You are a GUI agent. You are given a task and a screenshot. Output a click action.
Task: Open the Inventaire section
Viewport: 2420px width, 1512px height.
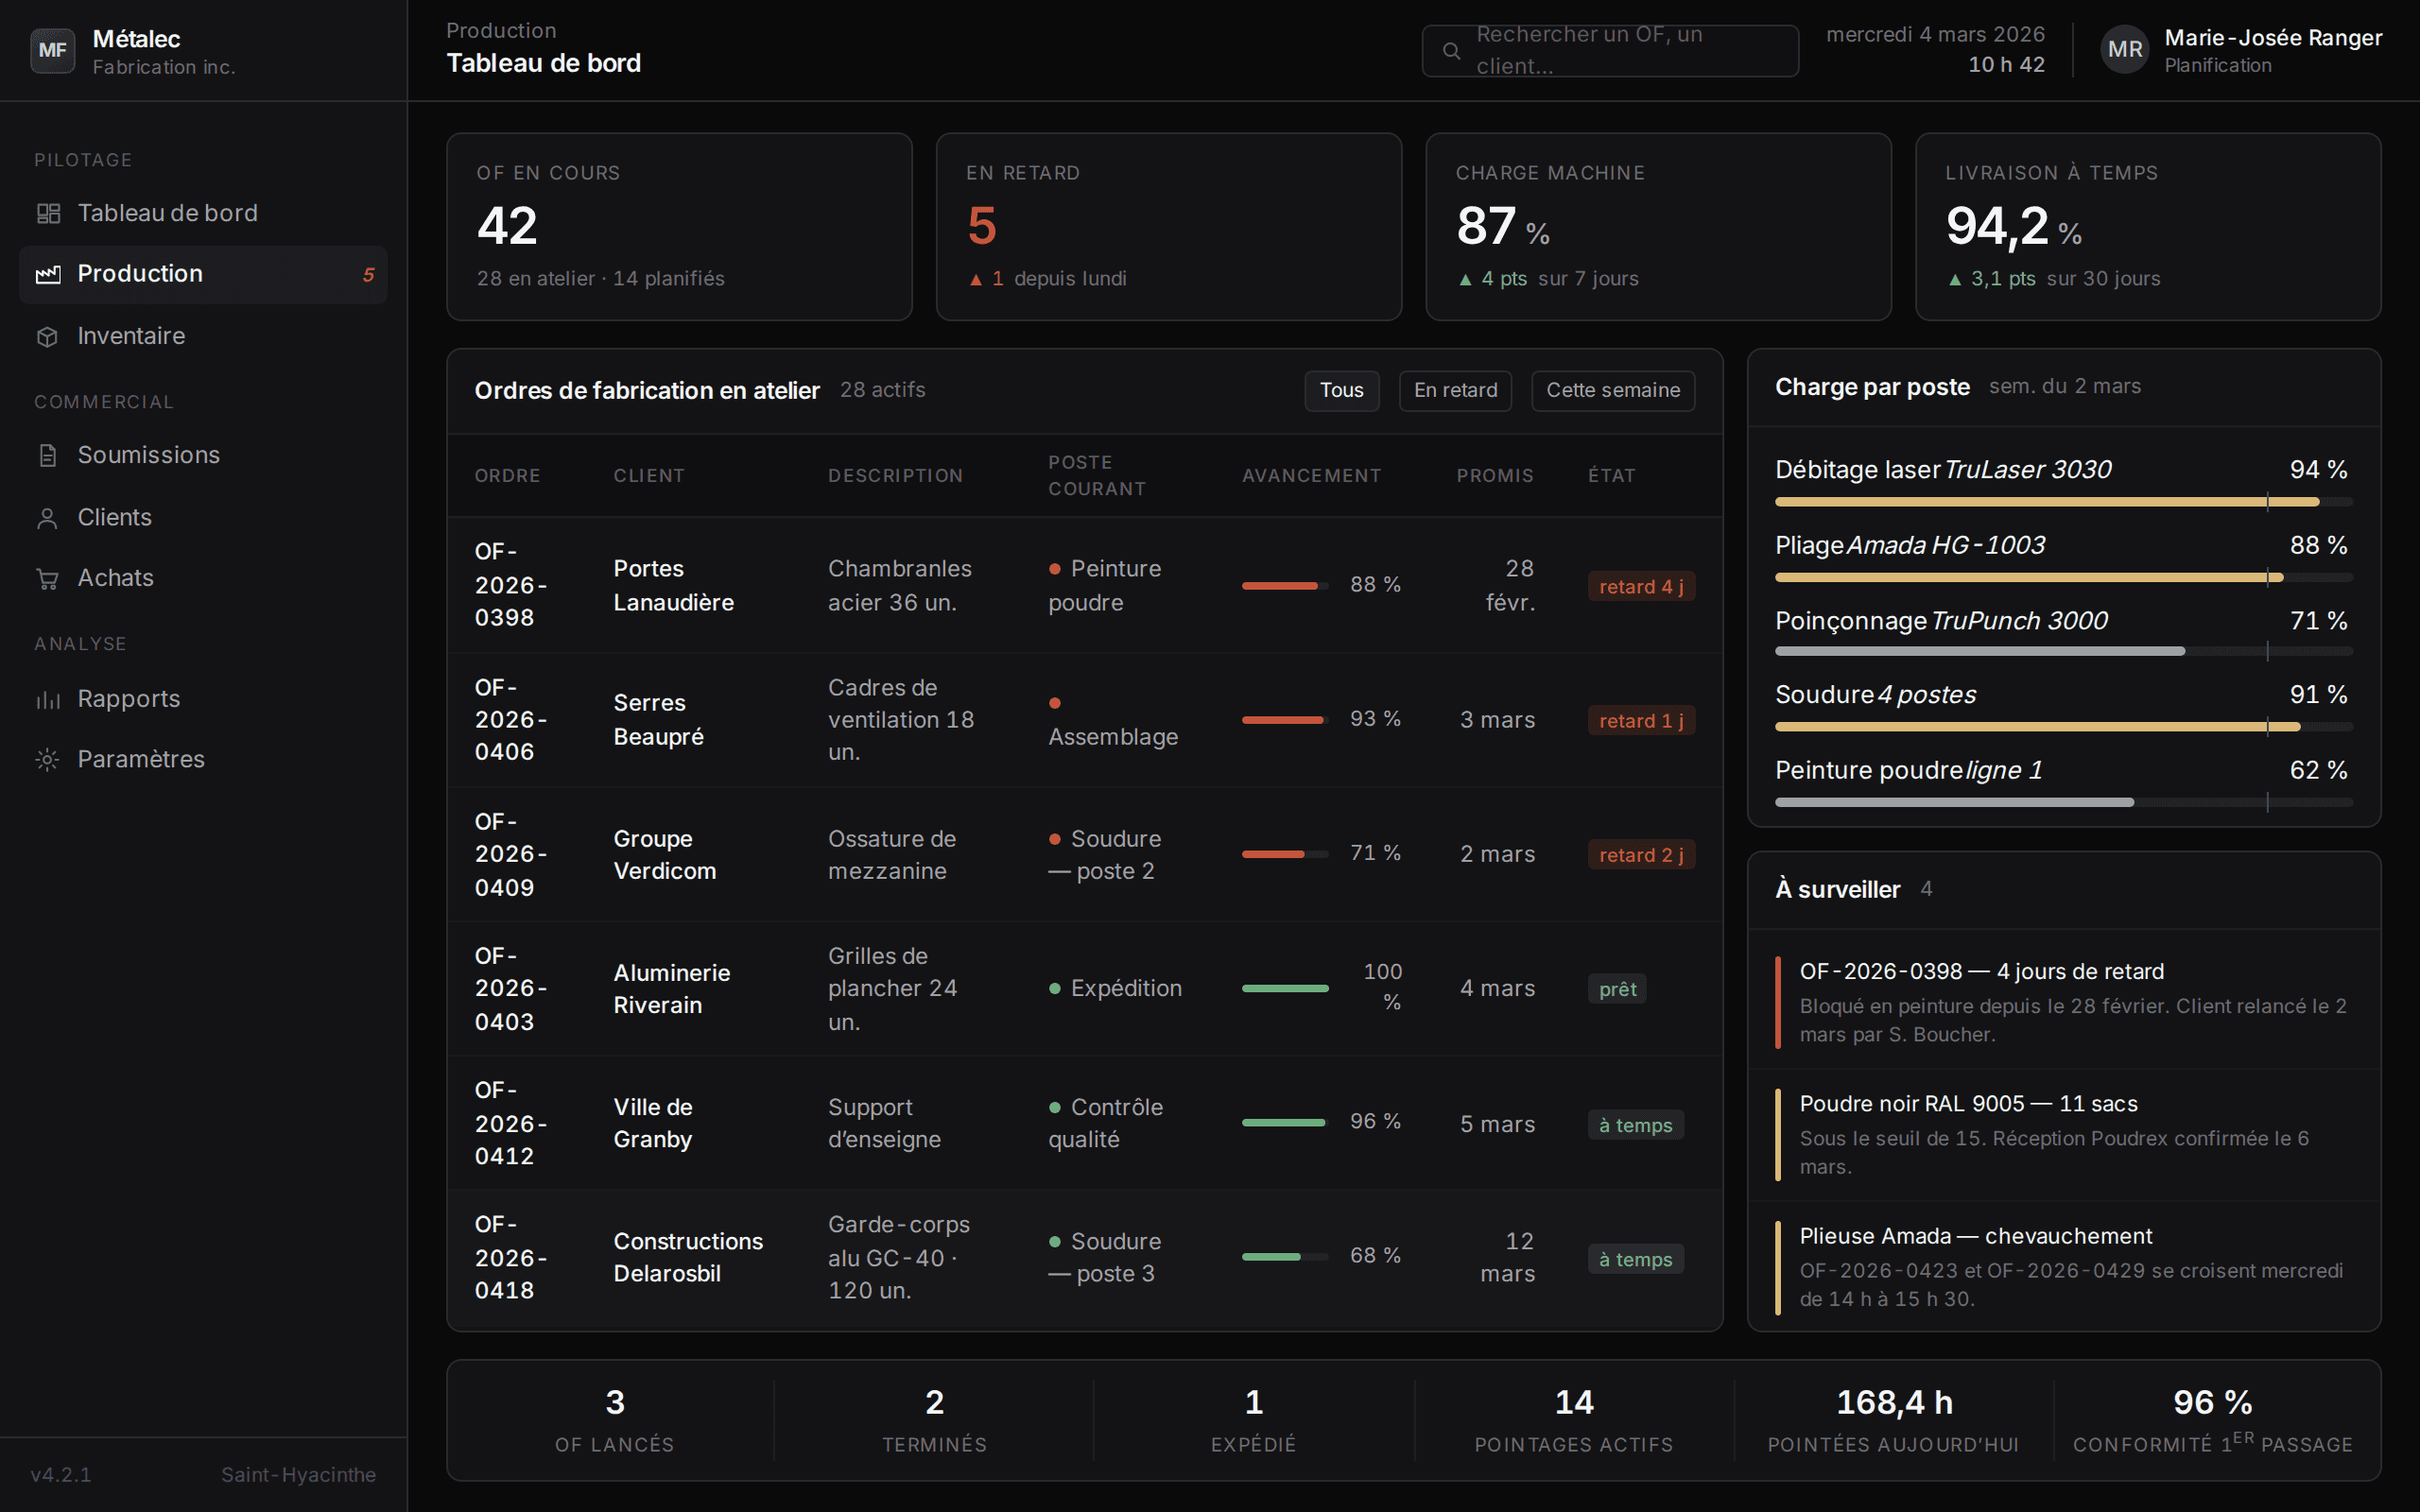[x=203, y=336]
